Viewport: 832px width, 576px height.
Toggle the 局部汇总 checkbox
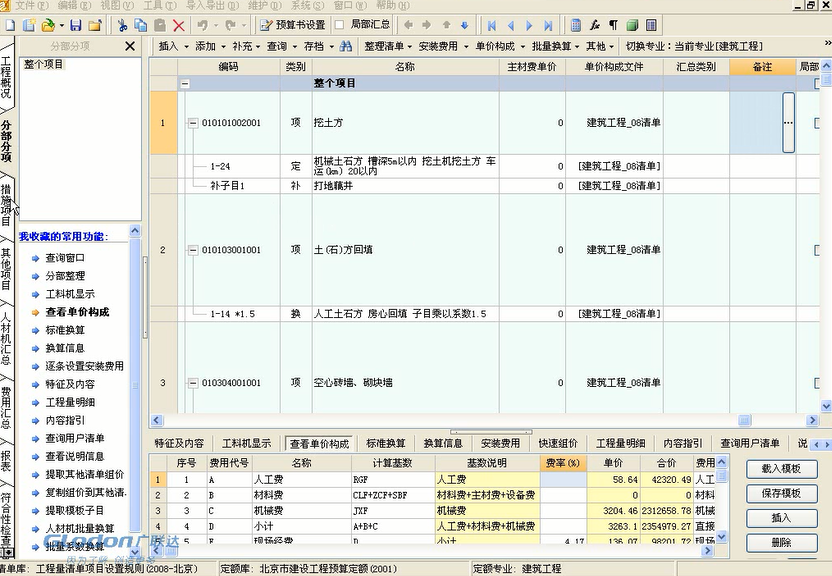pos(340,25)
